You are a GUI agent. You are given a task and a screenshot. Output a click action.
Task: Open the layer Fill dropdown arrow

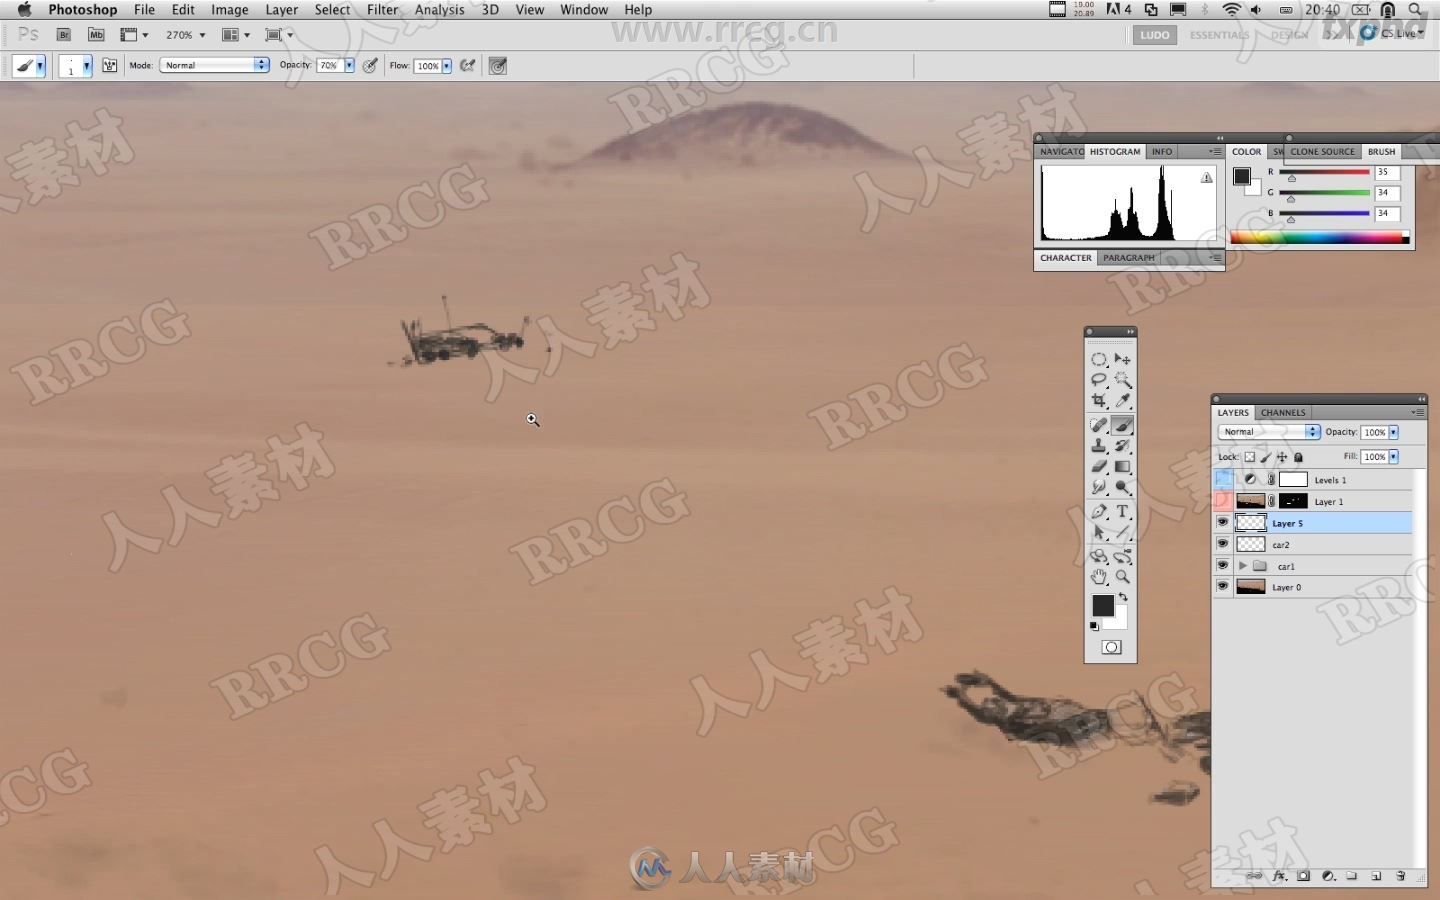pyautogui.click(x=1394, y=457)
